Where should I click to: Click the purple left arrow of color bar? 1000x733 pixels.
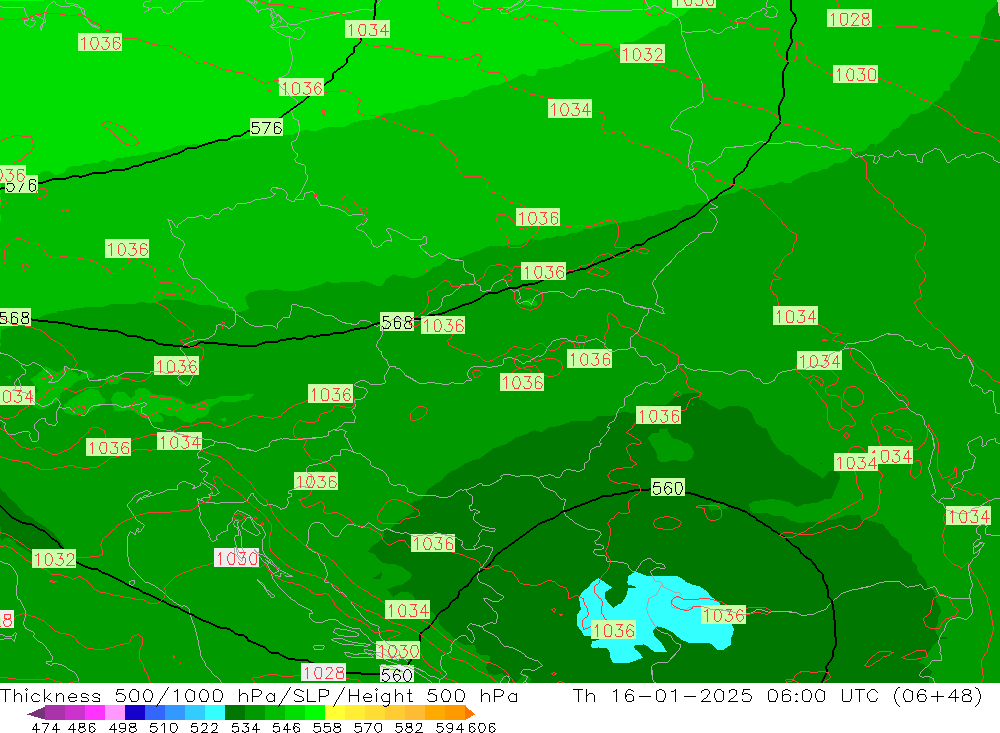point(36,713)
